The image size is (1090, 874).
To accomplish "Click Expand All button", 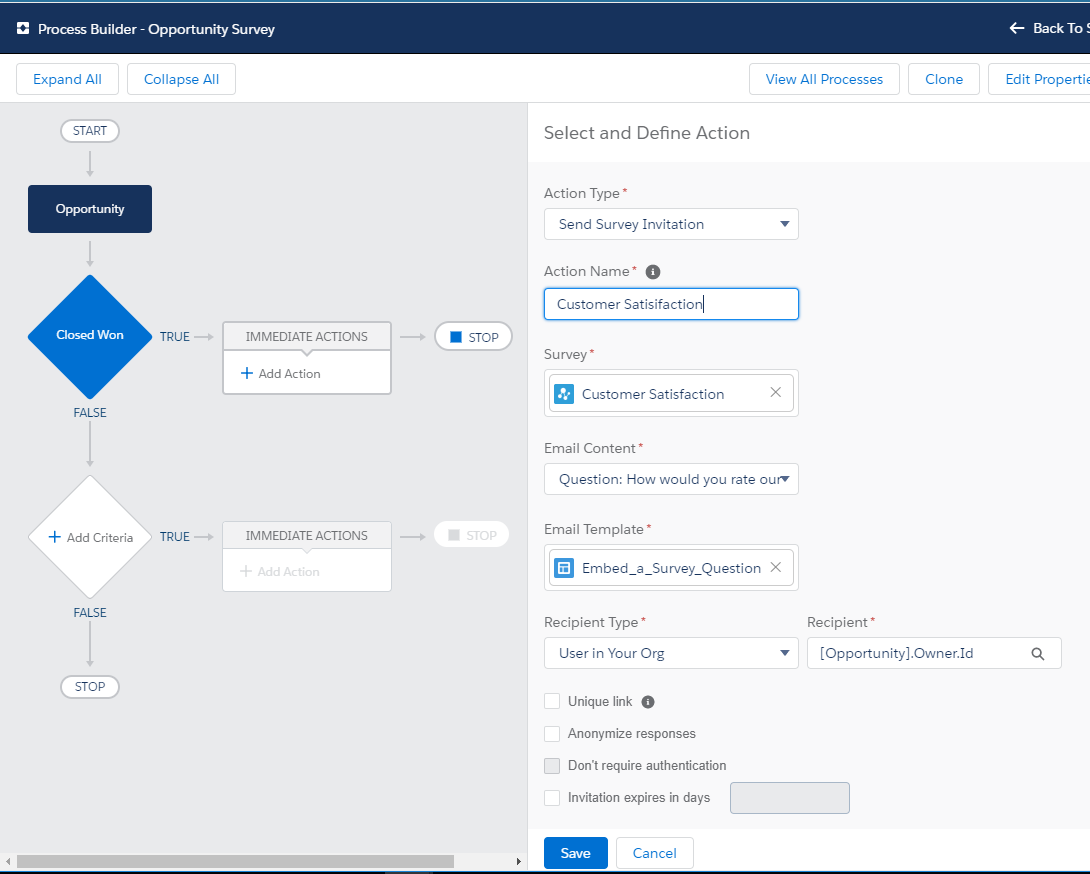I will coord(67,79).
